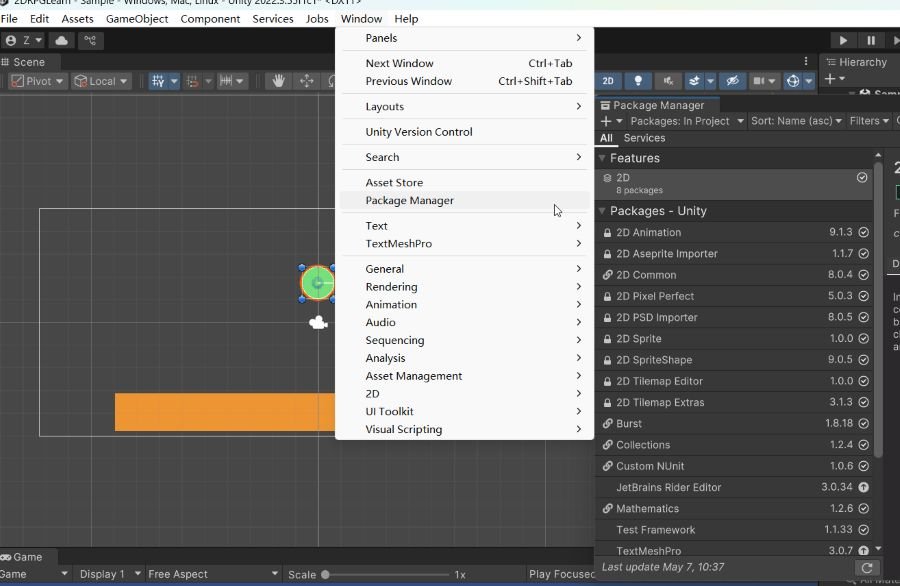Open the Filters dropdown
Image resolution: width=900 pixels, height=586 pixels.
869,121
